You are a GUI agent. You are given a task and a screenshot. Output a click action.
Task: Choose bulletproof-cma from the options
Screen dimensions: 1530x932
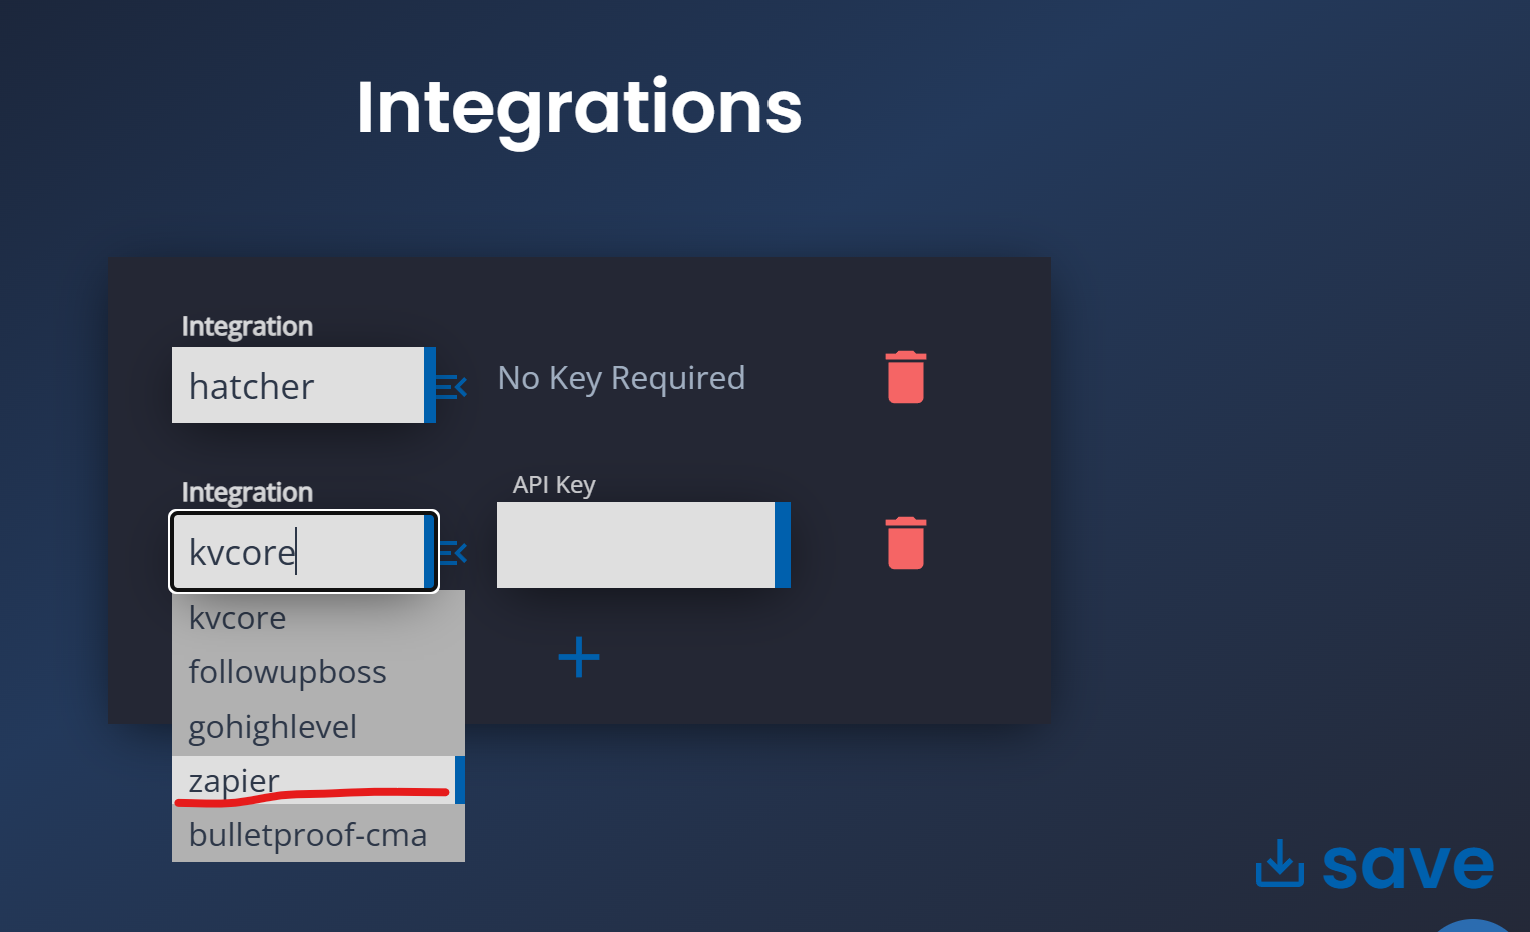(x=307, y=834)
